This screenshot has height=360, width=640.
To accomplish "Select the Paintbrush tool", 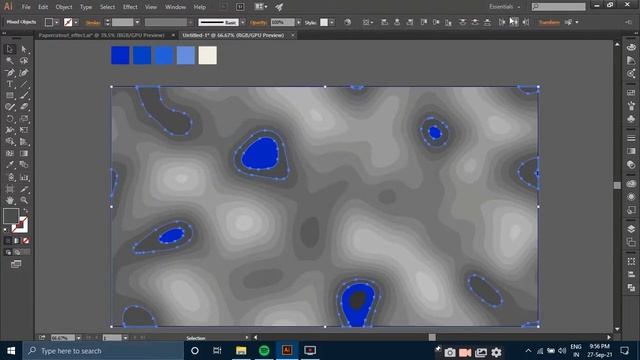I will click(24, 96).
